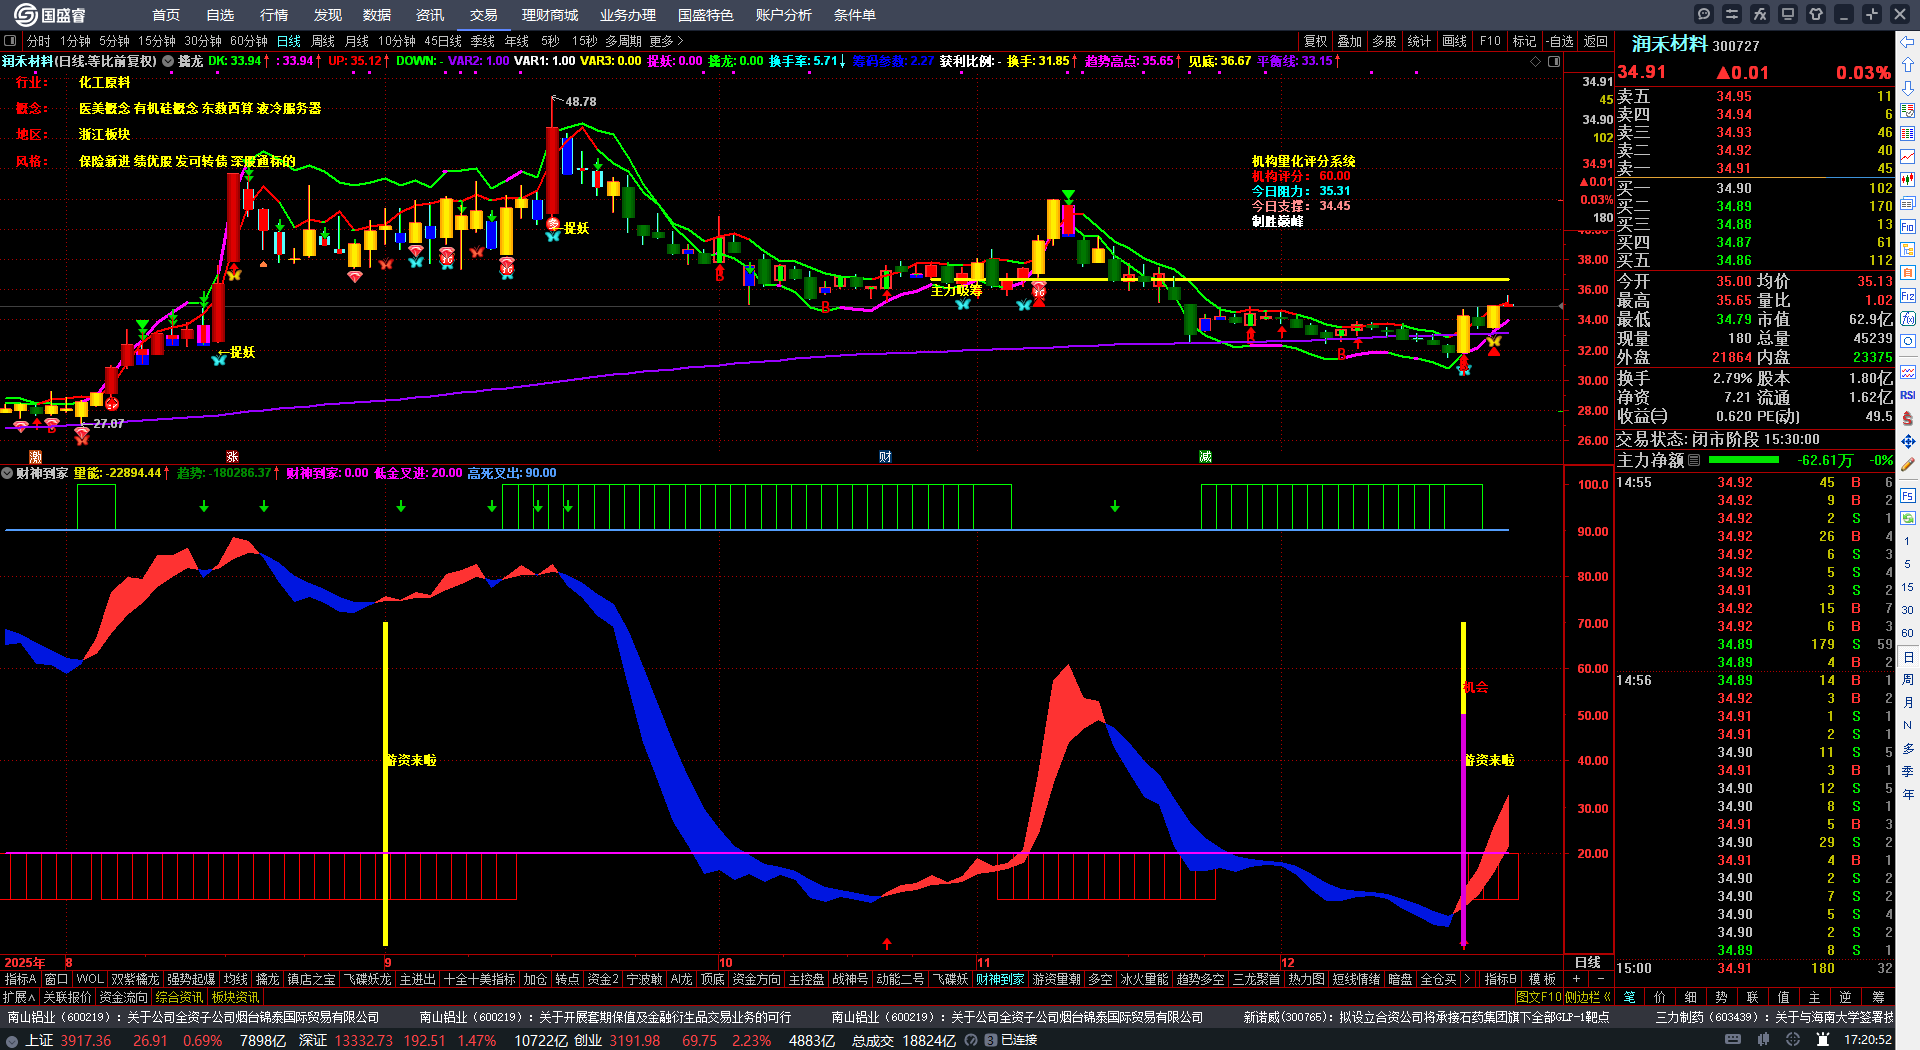This screenshot has width=1920, height=1050.
Task: Click the 润禾材料 stock name header
Action: tap(1670, 44)
